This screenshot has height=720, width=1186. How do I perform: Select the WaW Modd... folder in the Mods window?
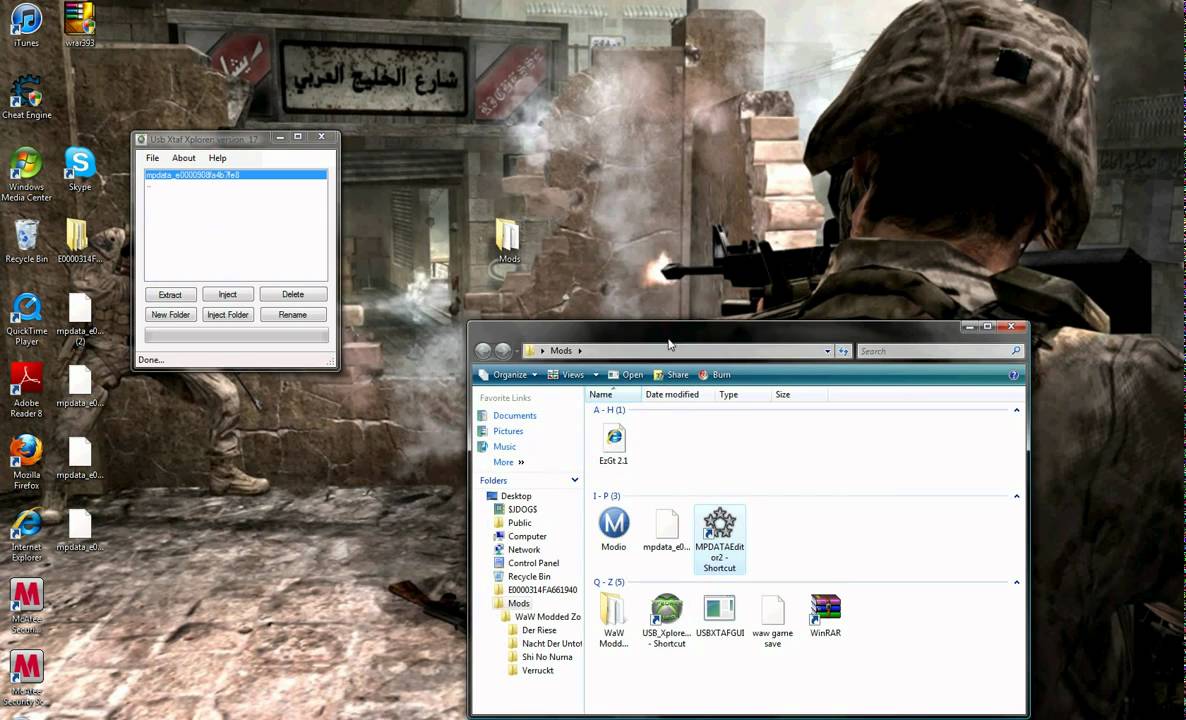pos(613,621)
